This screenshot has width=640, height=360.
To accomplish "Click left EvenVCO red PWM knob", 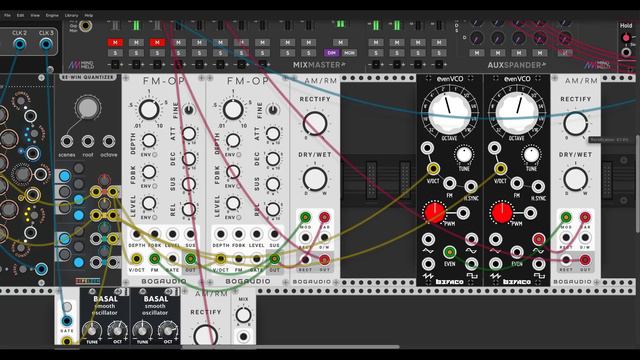I will [435, 213].
